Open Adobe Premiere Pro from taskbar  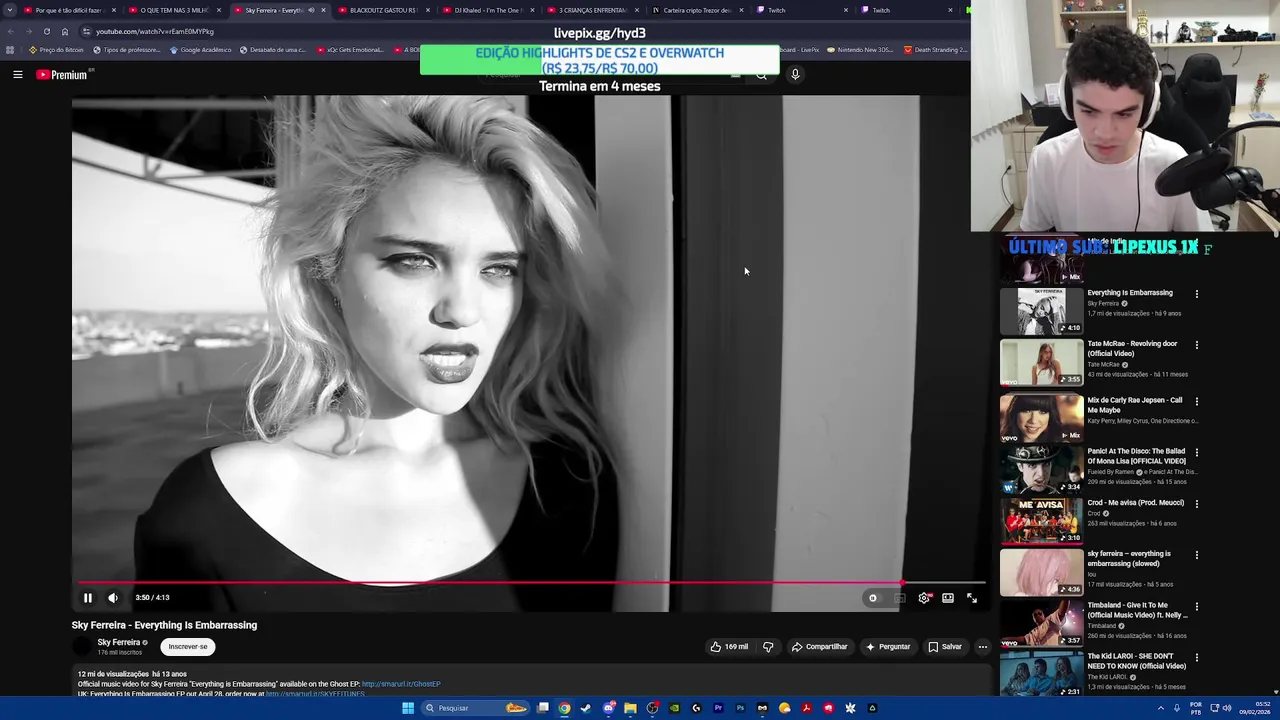(x=718, y=708)
